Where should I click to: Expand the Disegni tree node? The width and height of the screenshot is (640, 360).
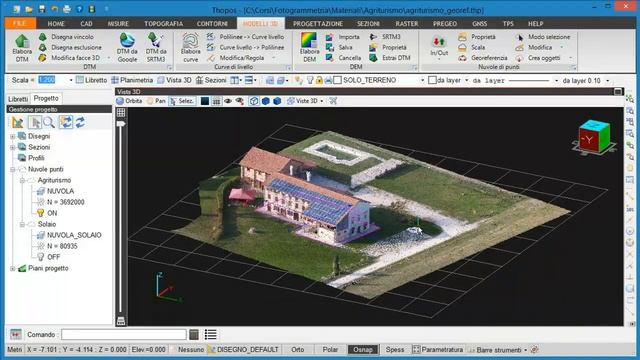click(x=13, y=136)
